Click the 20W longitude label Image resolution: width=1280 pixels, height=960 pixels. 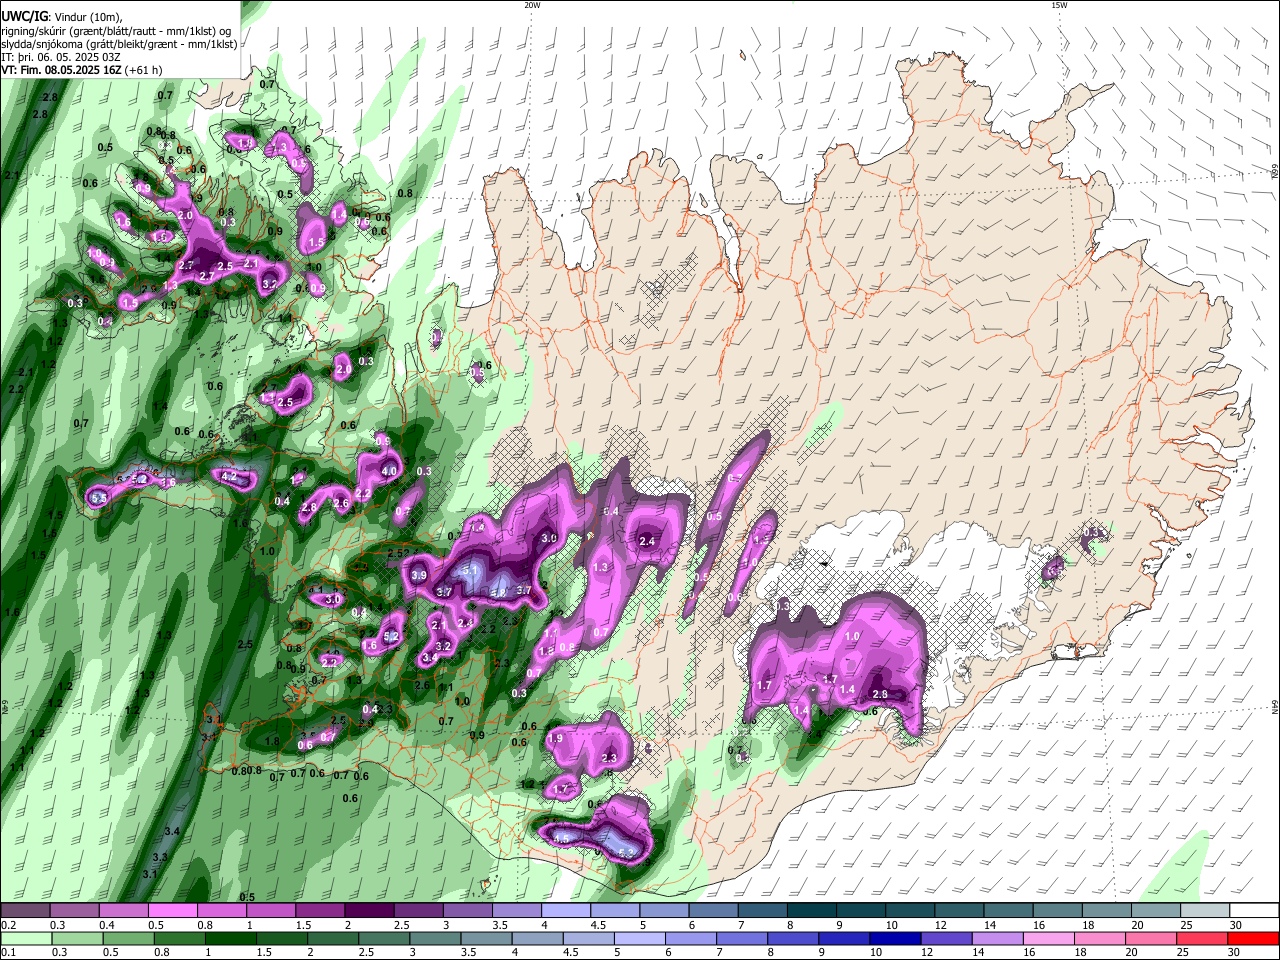click(x=532, y=5)
